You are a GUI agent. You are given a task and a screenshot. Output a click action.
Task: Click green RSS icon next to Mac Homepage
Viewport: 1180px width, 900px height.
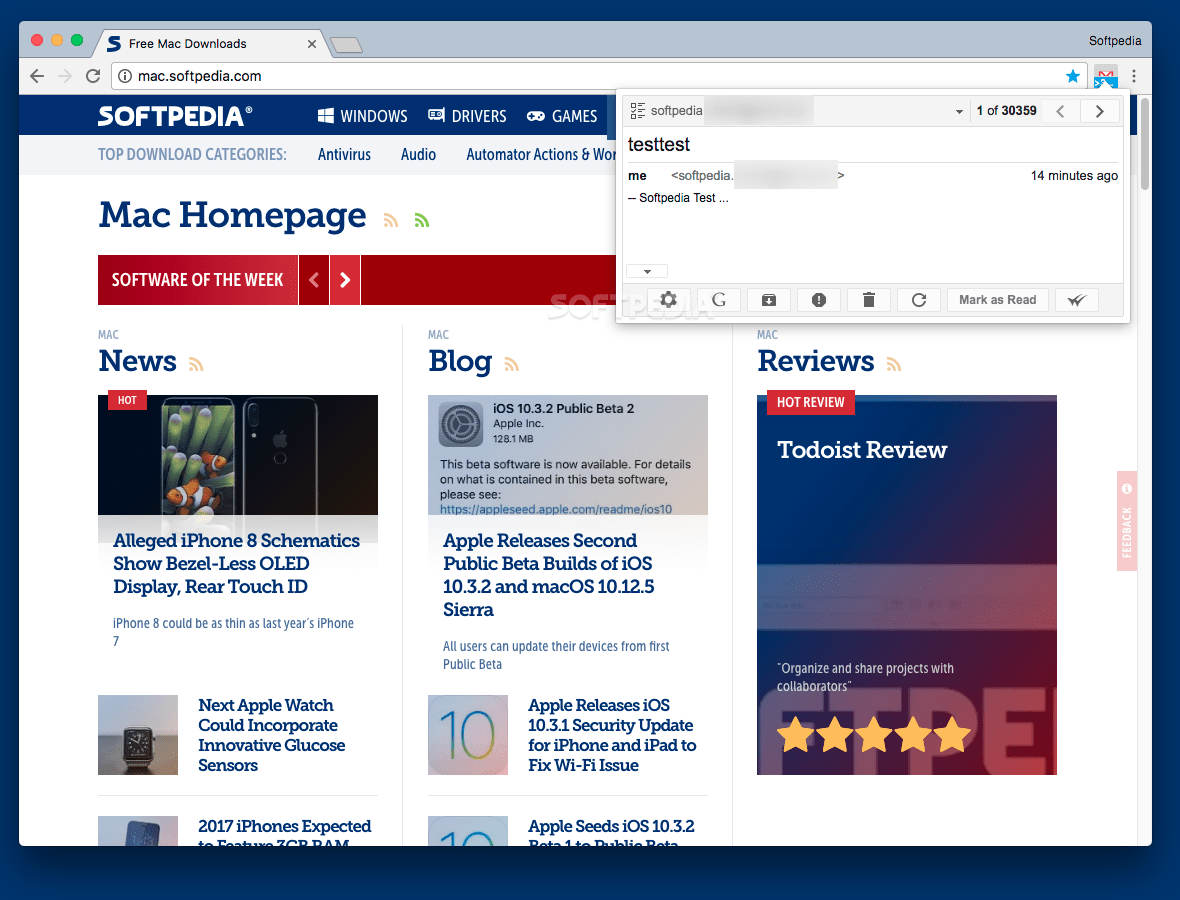tap(421, 220)
